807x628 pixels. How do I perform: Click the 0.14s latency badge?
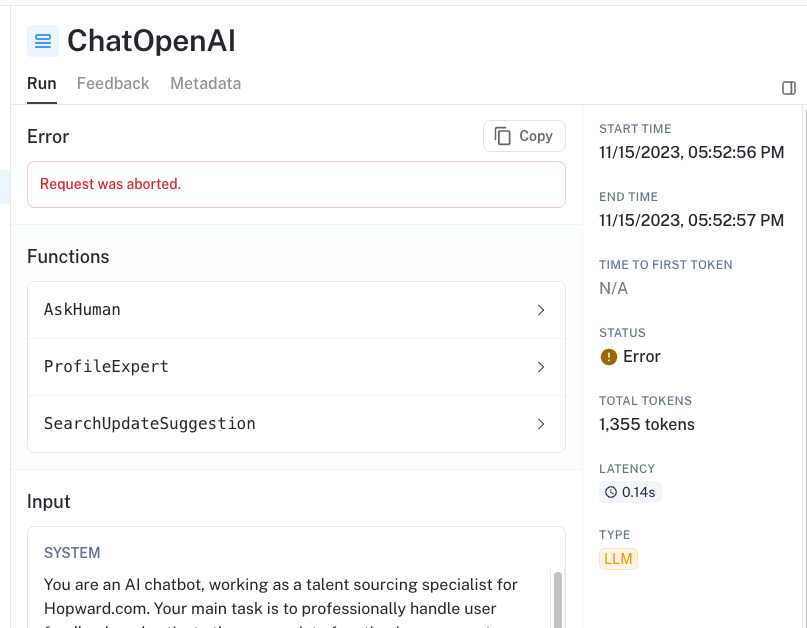[x=630, y=491]
